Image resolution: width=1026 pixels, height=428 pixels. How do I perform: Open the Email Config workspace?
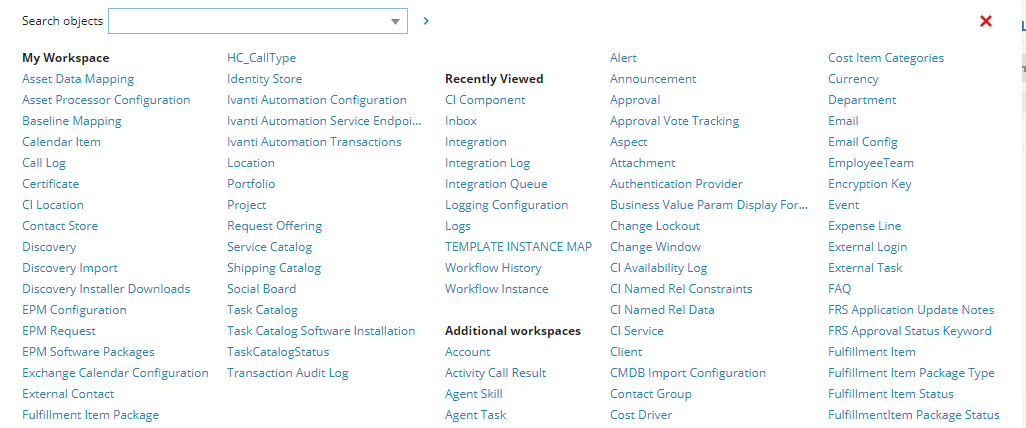tap(863, 142)
